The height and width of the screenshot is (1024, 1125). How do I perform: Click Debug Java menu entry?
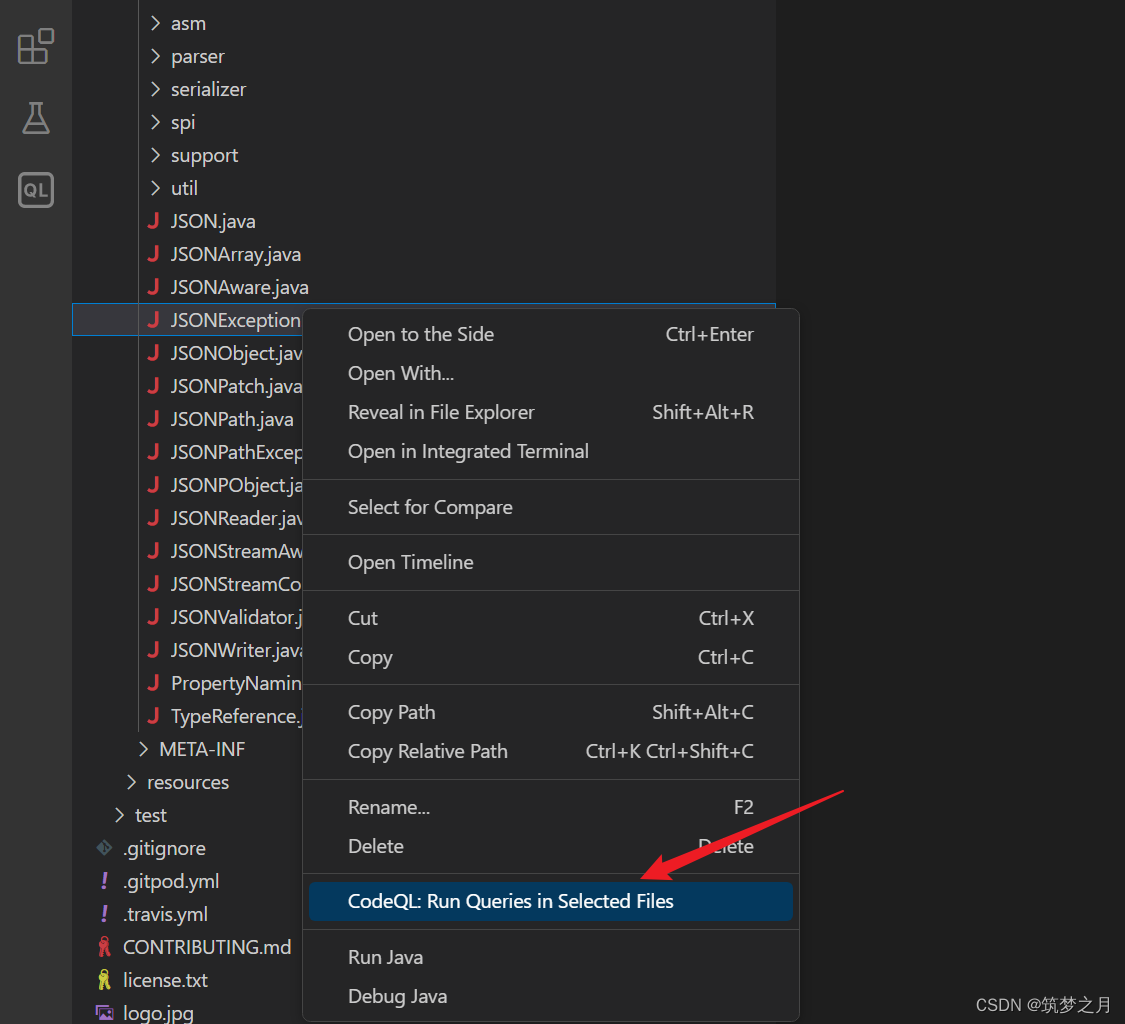pyautogui.click(x=397, y=996)
